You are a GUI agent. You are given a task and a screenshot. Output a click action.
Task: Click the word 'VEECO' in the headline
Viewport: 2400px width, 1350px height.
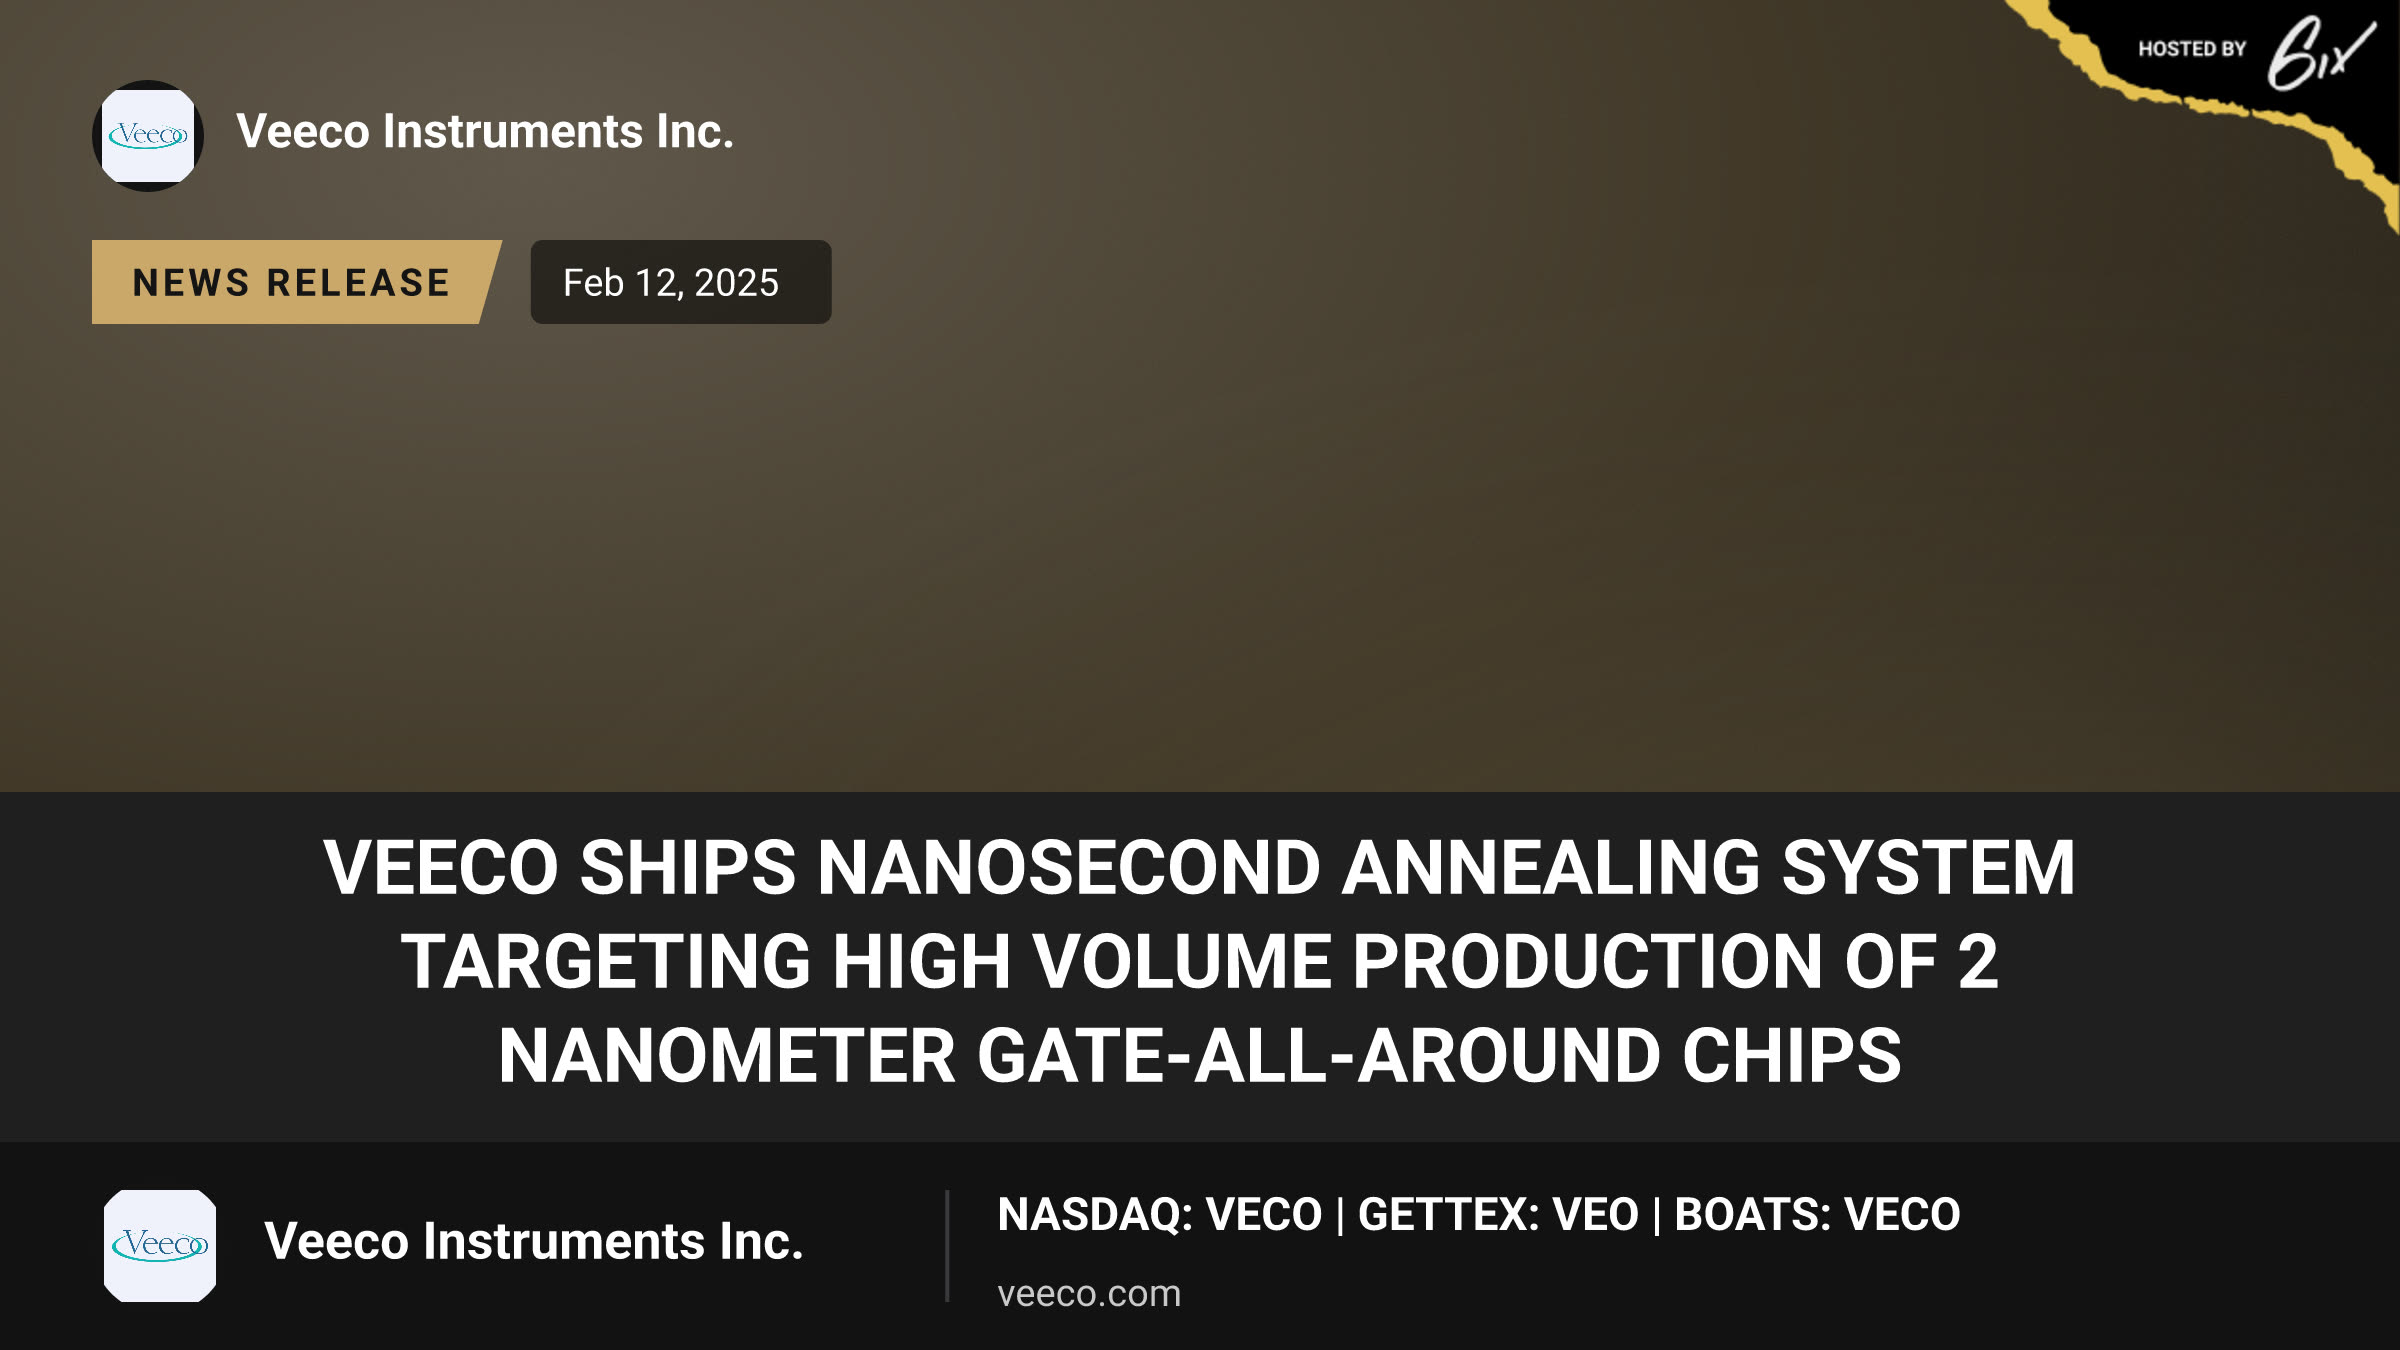click(x=440, y=867)
